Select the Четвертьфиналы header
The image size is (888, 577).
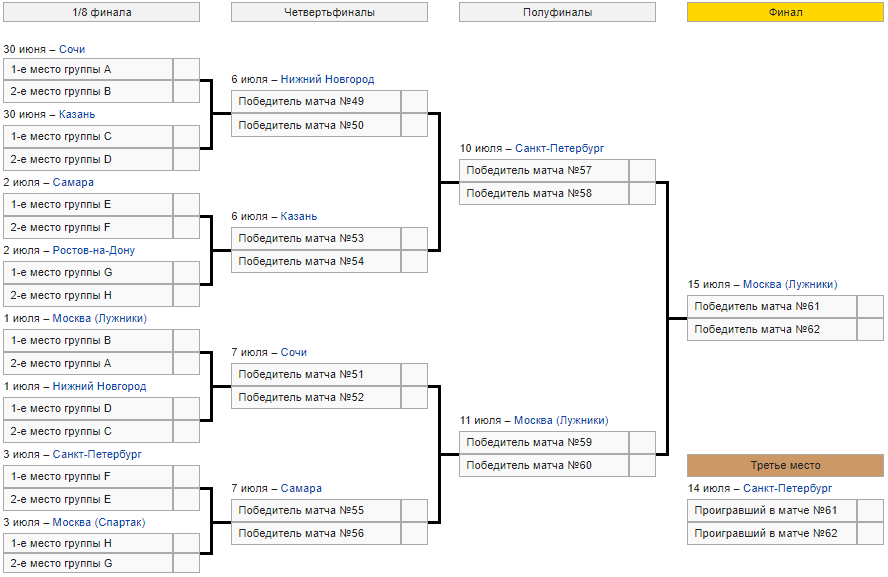coord(329,12)
